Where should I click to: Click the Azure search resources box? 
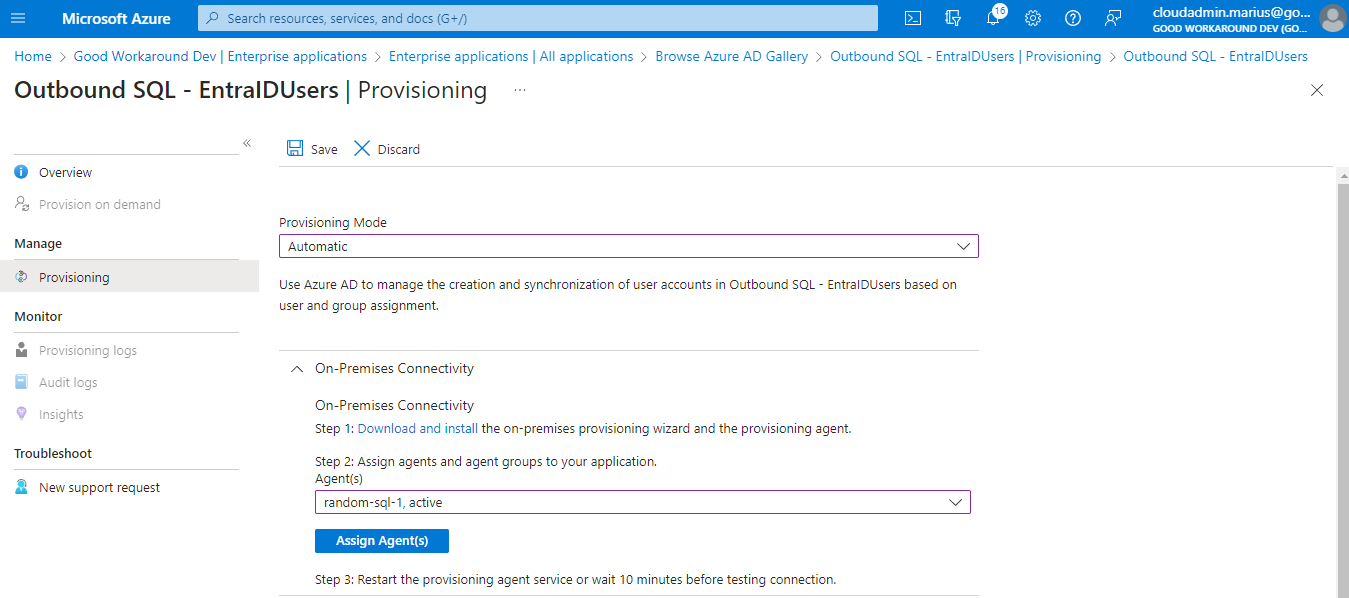[537, 18]
